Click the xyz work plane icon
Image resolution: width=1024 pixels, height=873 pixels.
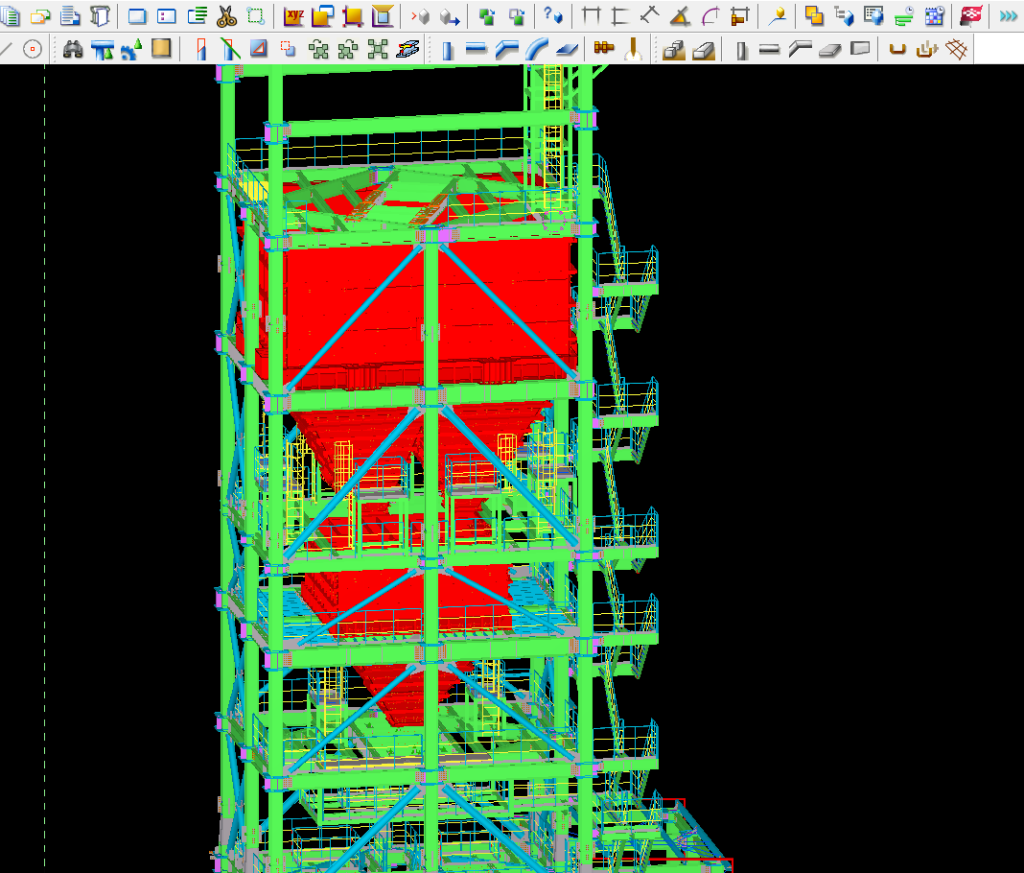294,16
